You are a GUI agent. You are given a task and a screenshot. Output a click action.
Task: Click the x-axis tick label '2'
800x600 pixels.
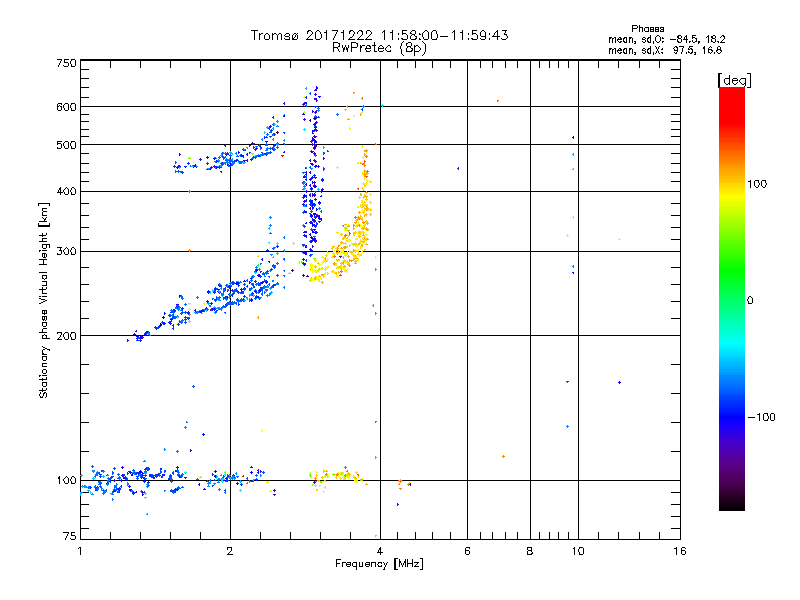pos(230,551)
